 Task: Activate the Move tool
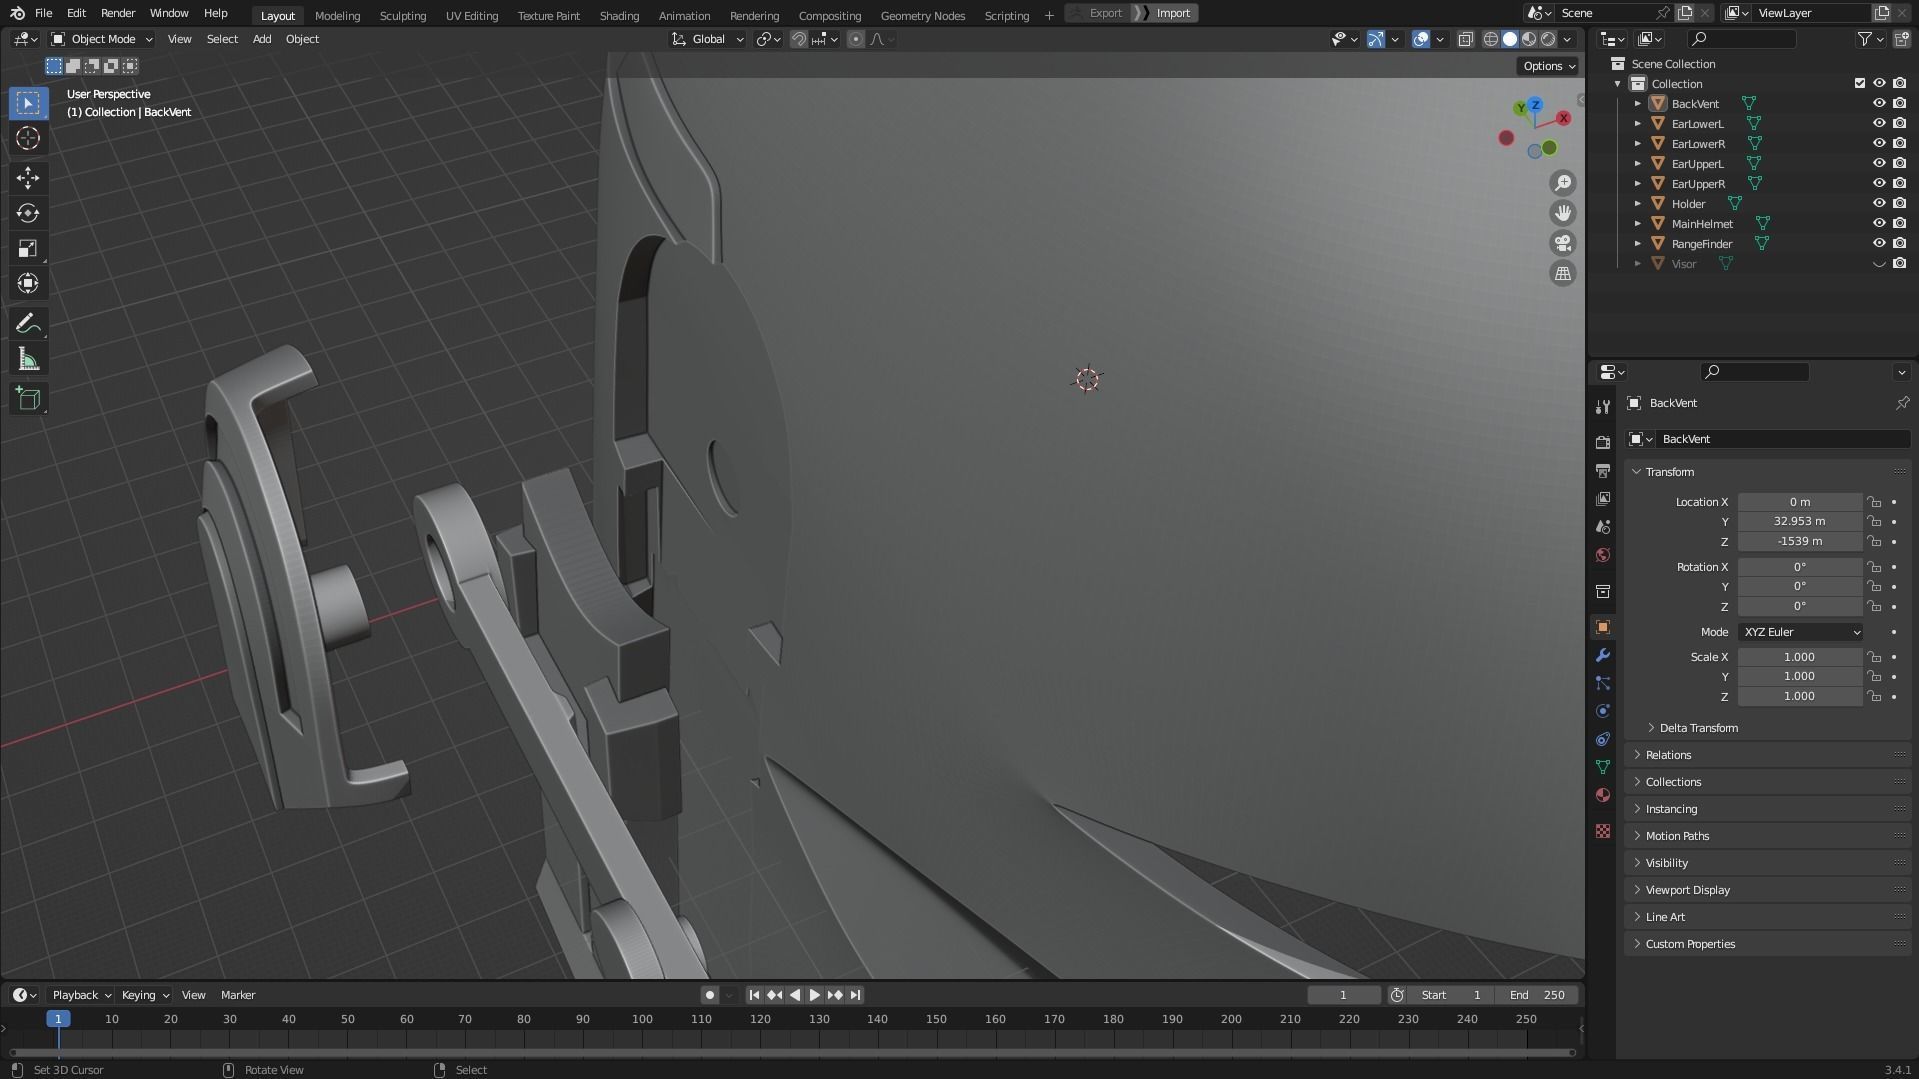[x=28, y=178]
